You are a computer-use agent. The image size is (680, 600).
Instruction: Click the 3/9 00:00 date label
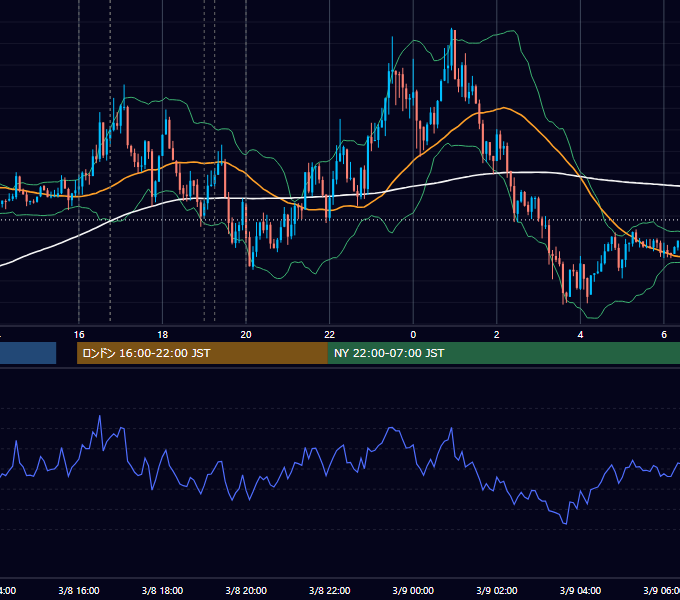point(413,590)
